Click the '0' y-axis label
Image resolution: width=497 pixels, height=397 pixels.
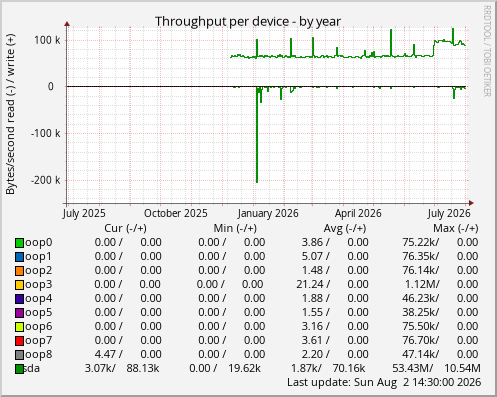click(x=51, y=87)
